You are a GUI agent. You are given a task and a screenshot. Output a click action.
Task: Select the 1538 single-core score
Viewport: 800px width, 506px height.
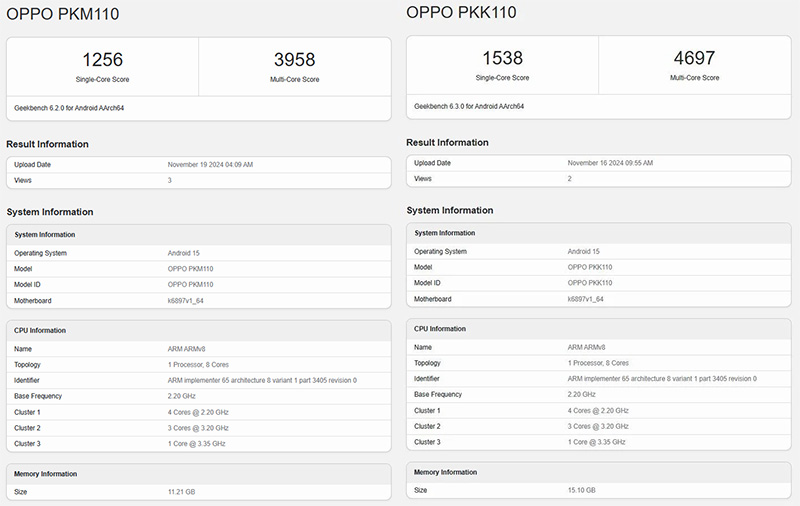[x=503, y=58]
